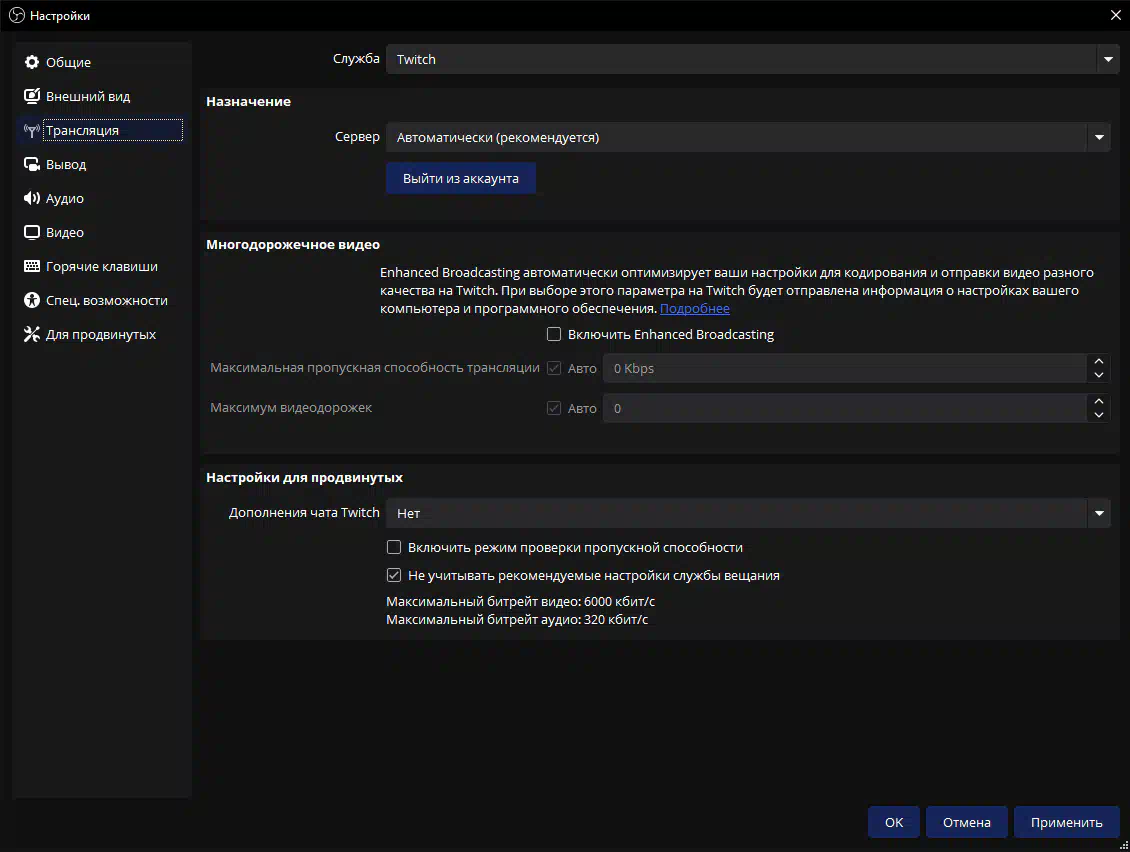Switch to the Аудио settings section

[x=102, y=198]
